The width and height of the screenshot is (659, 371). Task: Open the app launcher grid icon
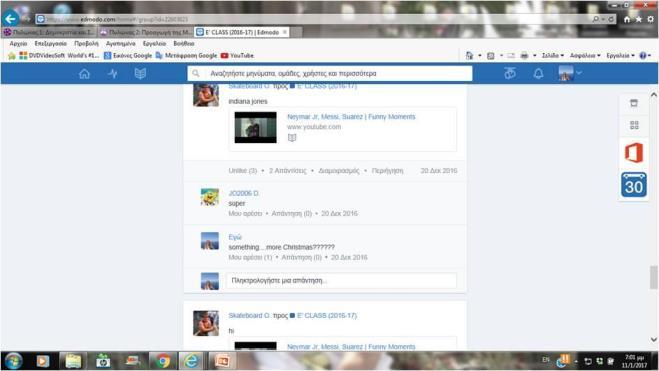pyautogui.click(x=634, y=125)
